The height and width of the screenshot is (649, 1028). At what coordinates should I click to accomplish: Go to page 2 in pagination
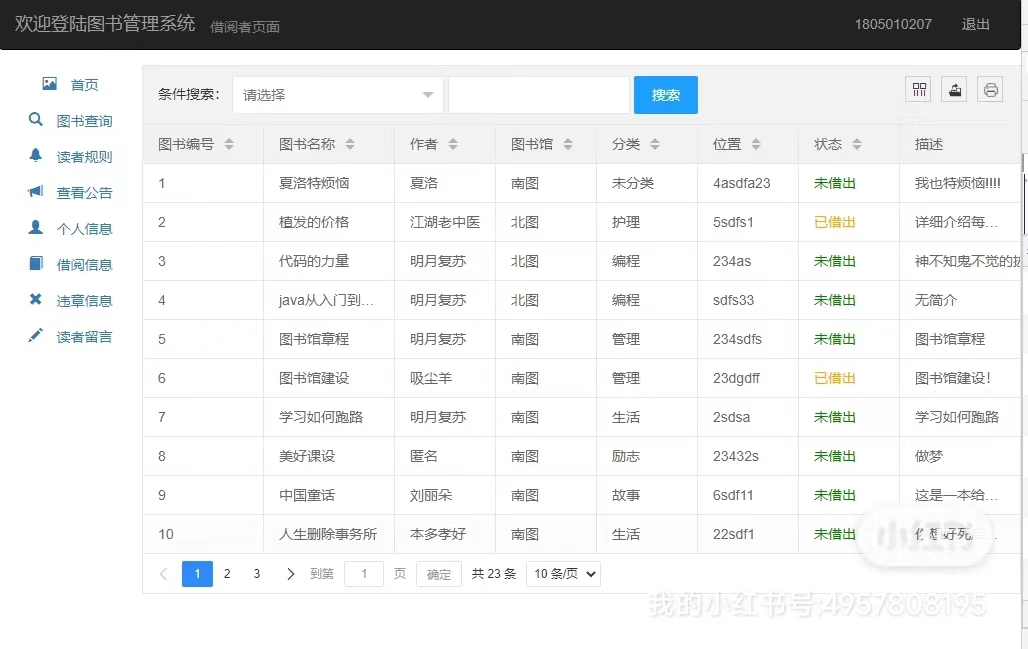pyautogui.click(x=227, y=574)
